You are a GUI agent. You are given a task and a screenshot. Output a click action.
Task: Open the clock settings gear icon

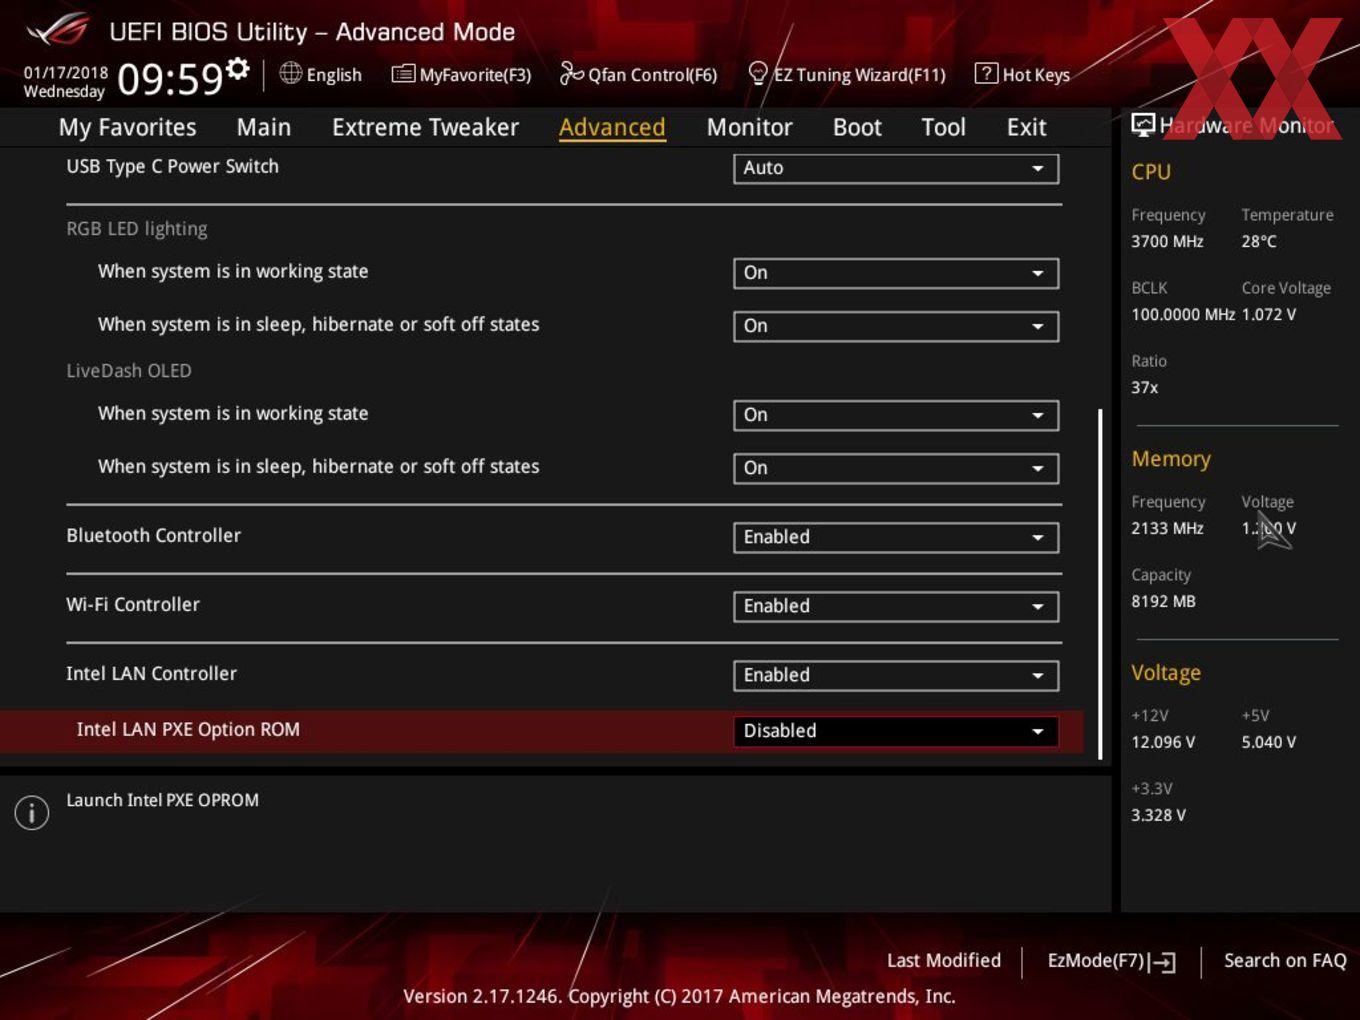[237, 68]
